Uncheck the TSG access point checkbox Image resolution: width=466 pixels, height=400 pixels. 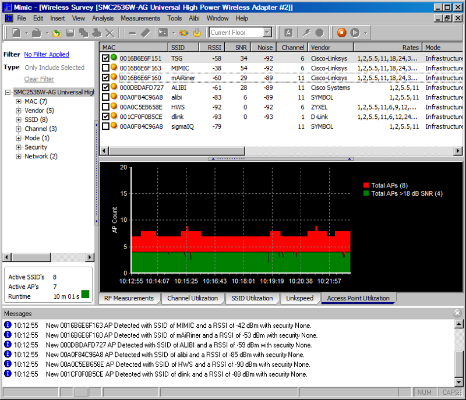pos(106,58)
